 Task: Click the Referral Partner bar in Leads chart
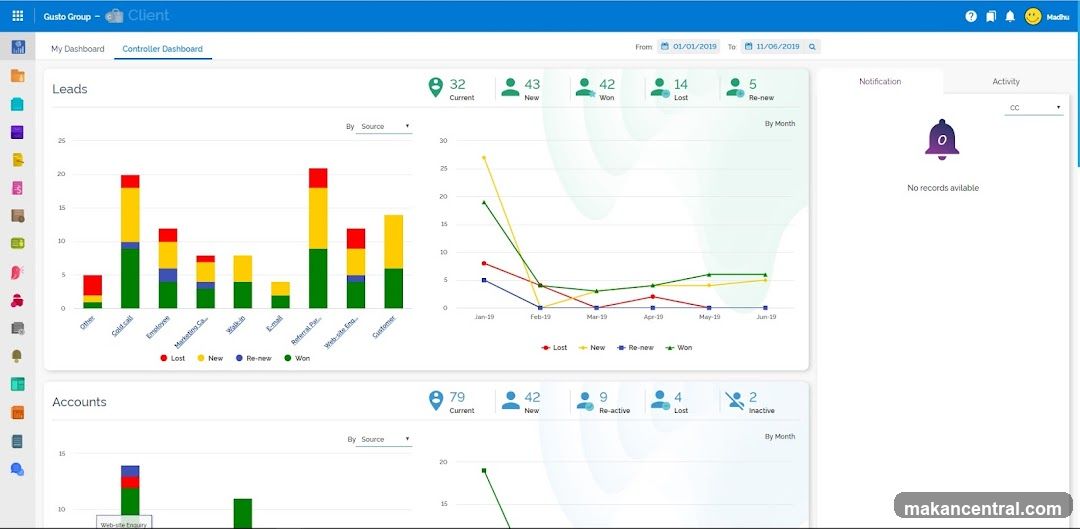pos(318,238)
